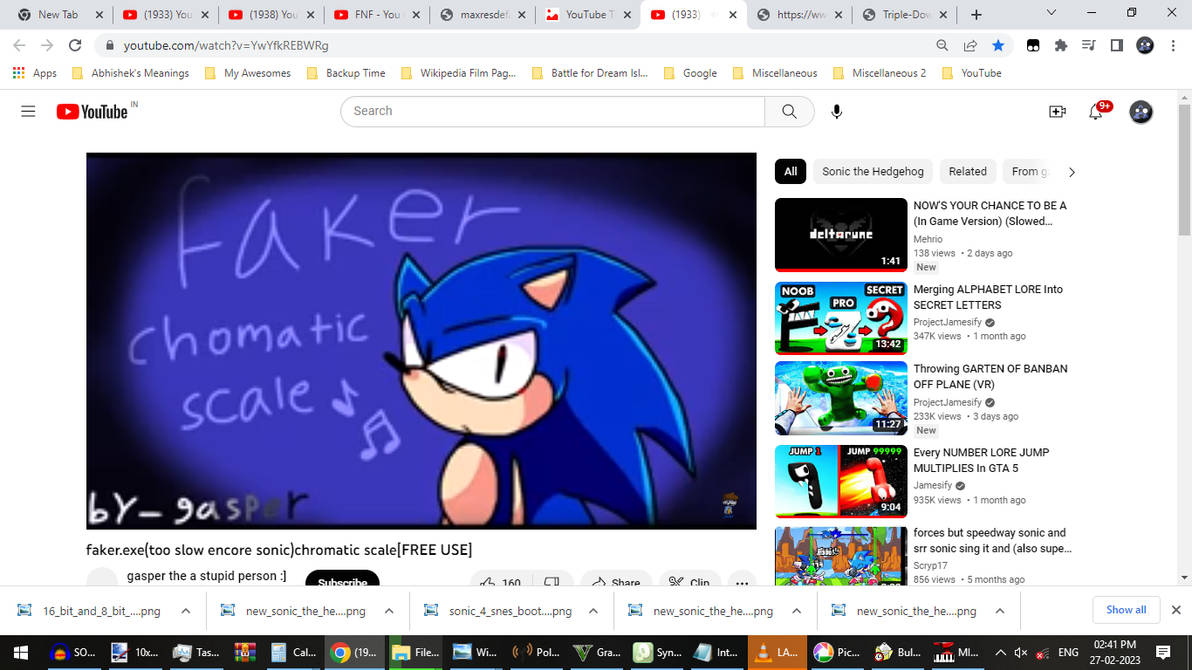
Task: Open Merging ALPHABET LORE video thumbnail
Action: [841, 318]
